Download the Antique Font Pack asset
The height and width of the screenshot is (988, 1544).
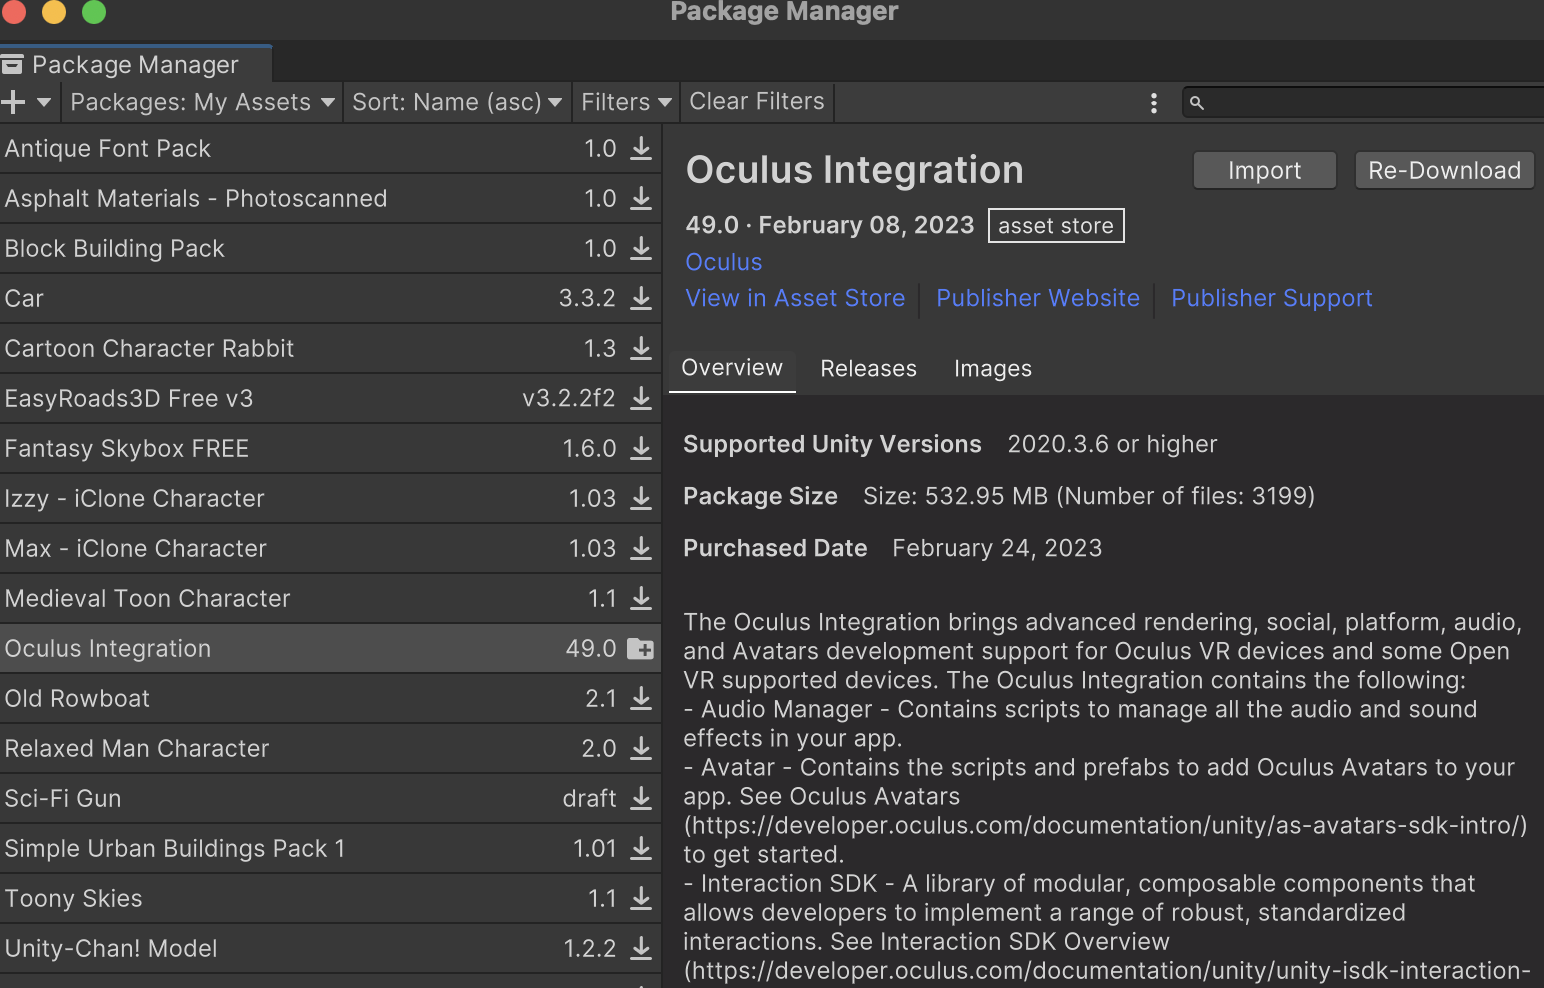[641, 148]
